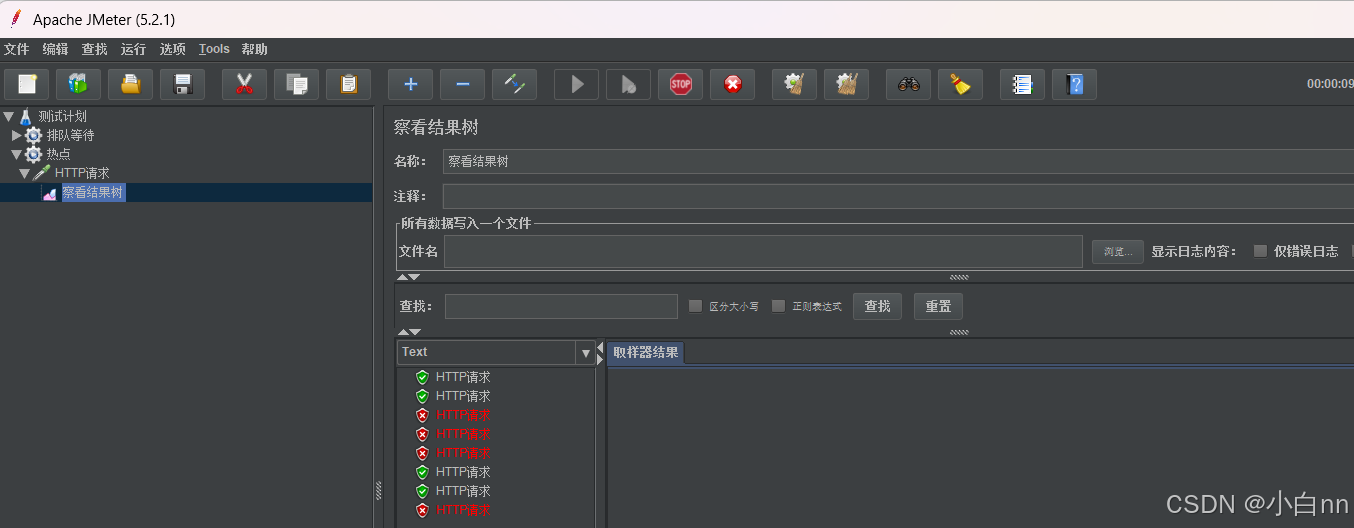The image size is (1354, 528).
Task: Start test with no pauses icon
Action: pyautogui.click(x=628, y=84)
